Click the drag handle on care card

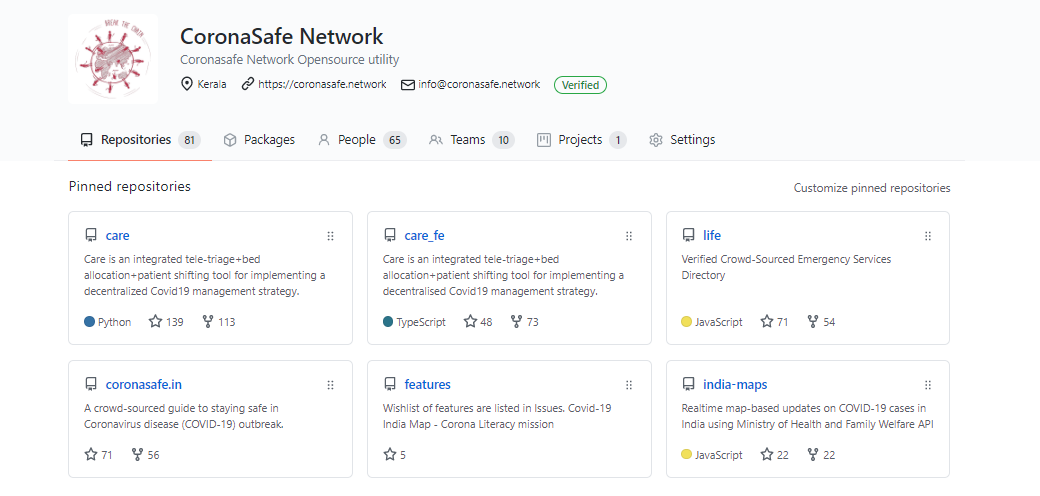coord(330,236)
